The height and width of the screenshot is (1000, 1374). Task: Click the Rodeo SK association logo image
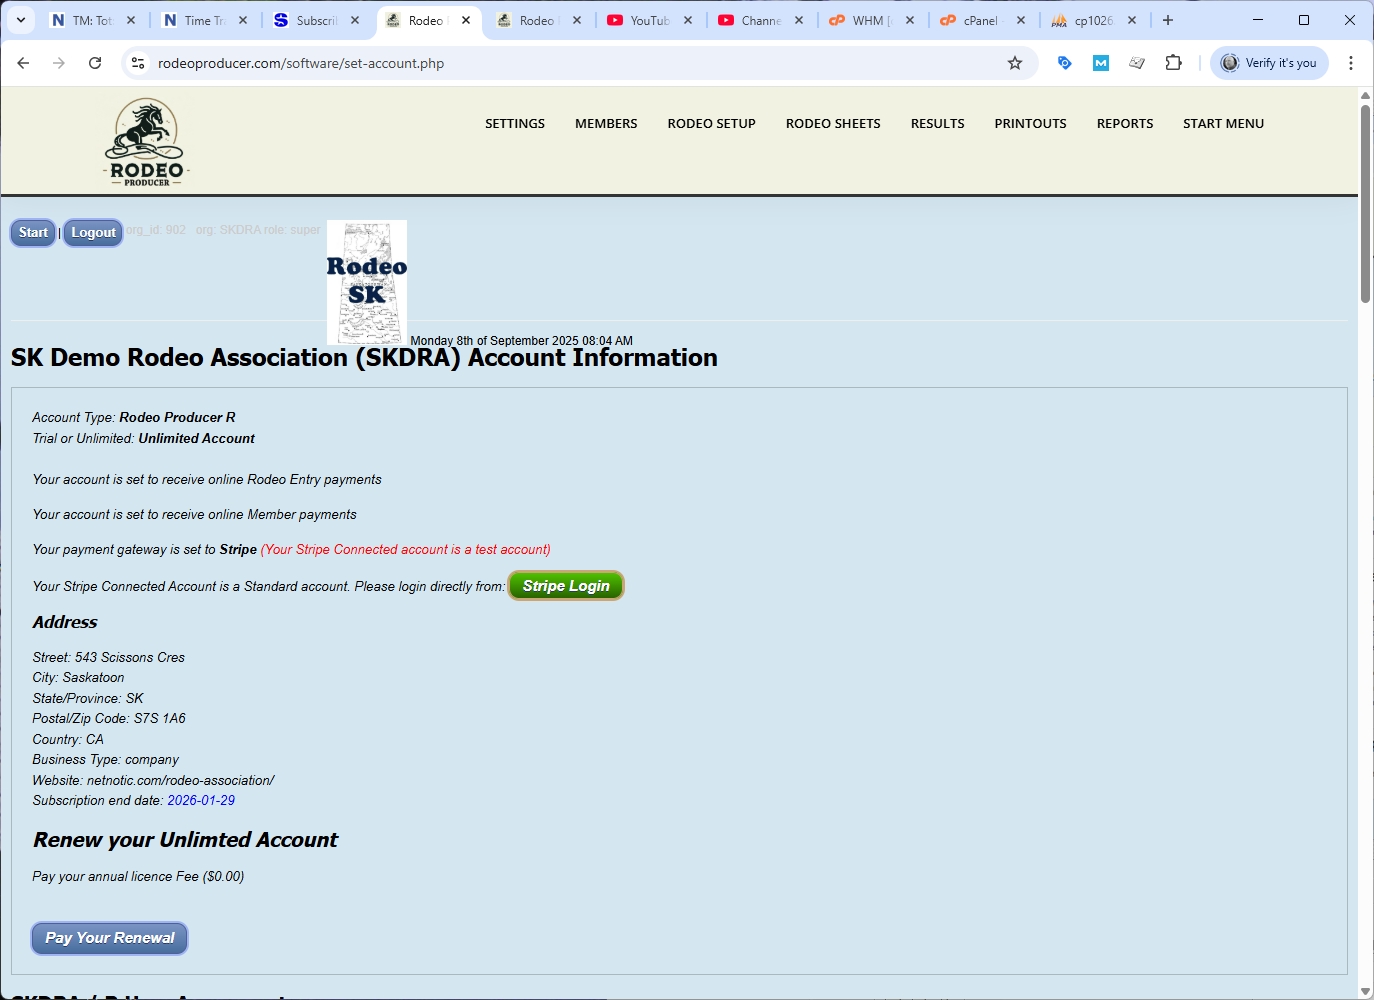(367, 282)
